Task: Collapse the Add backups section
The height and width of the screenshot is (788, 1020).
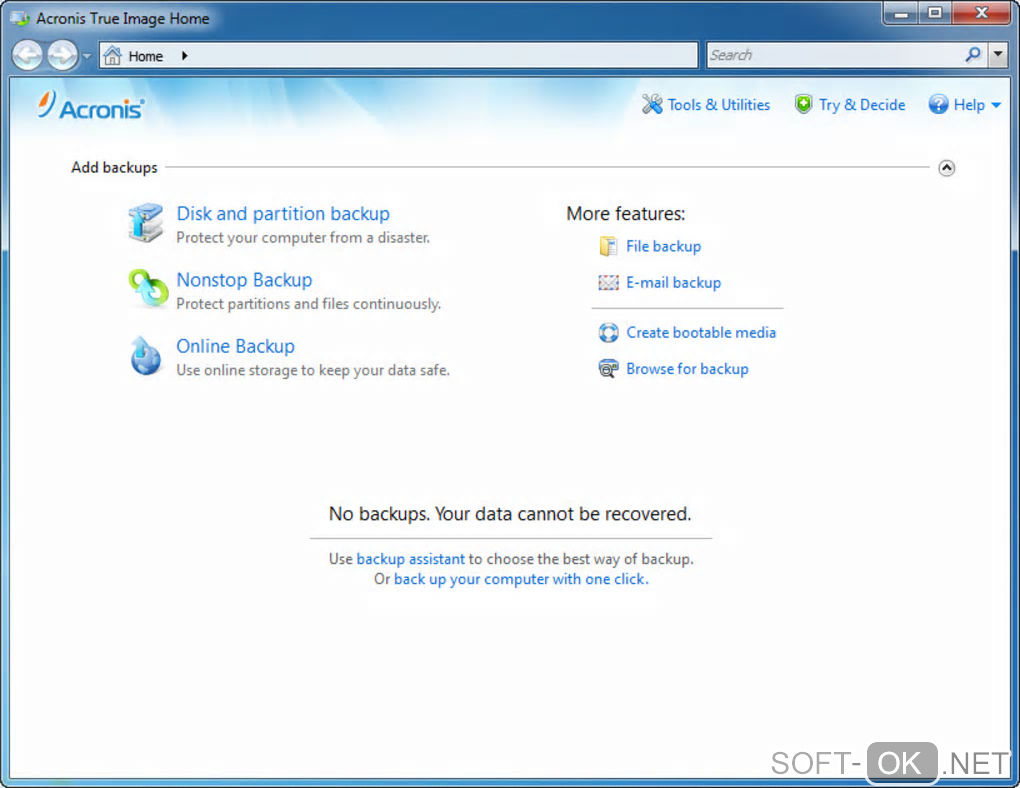Action: click(946, 168)
